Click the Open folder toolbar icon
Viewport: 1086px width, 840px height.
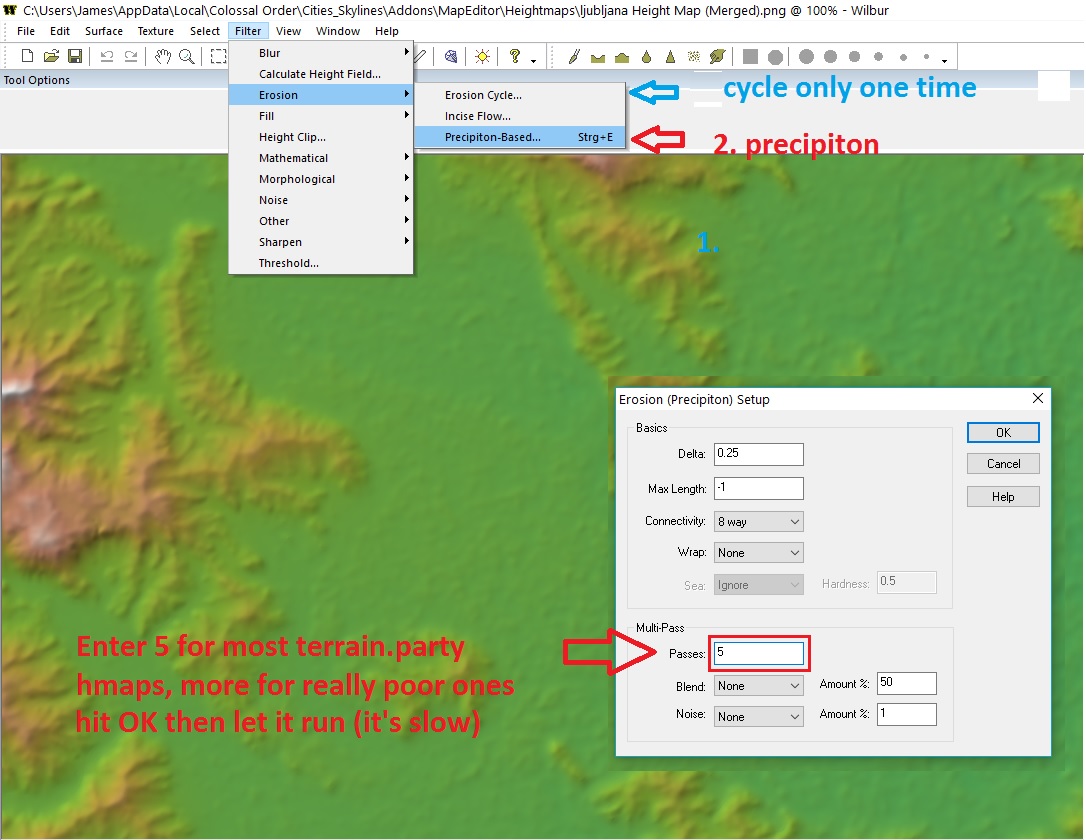51,56
